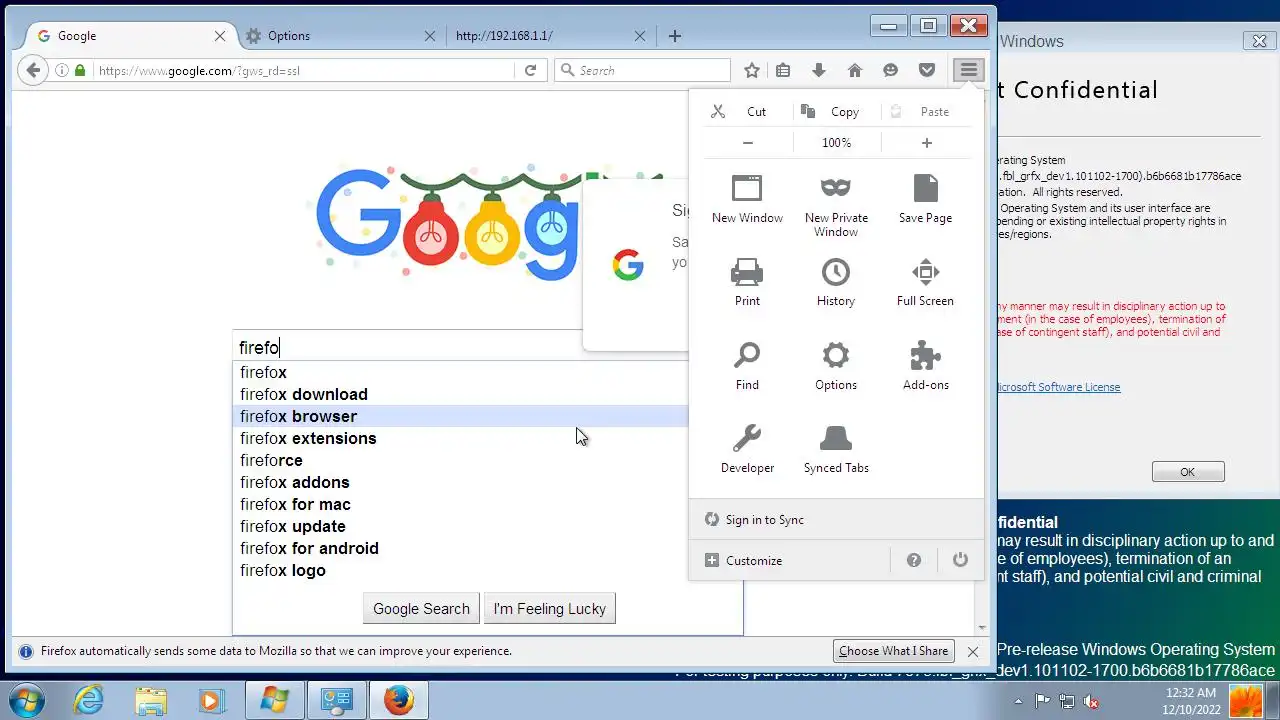Click OK in the About Windows dialog
1280x720 pixels.
(1187, 472)
